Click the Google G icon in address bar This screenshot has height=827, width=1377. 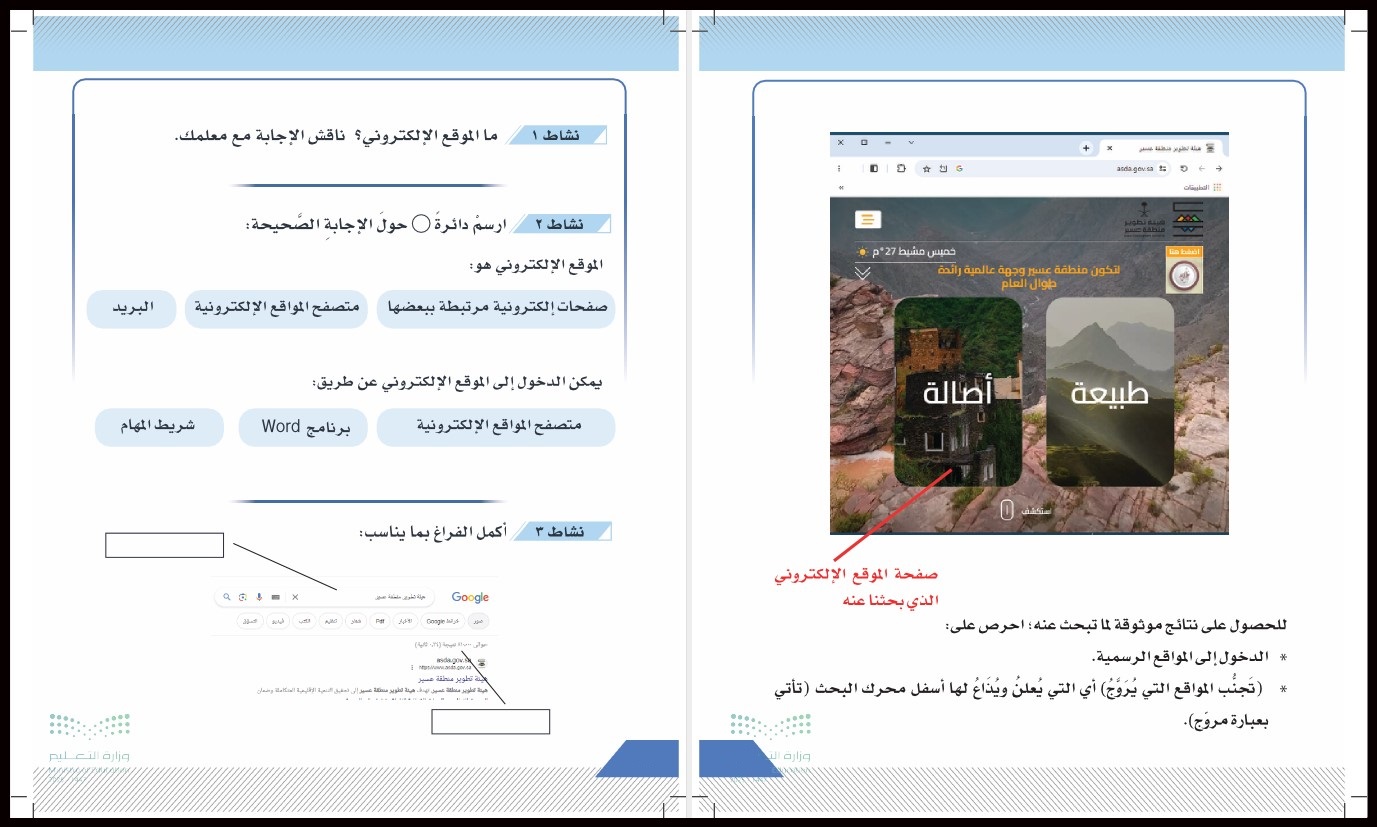click(959, 168)
